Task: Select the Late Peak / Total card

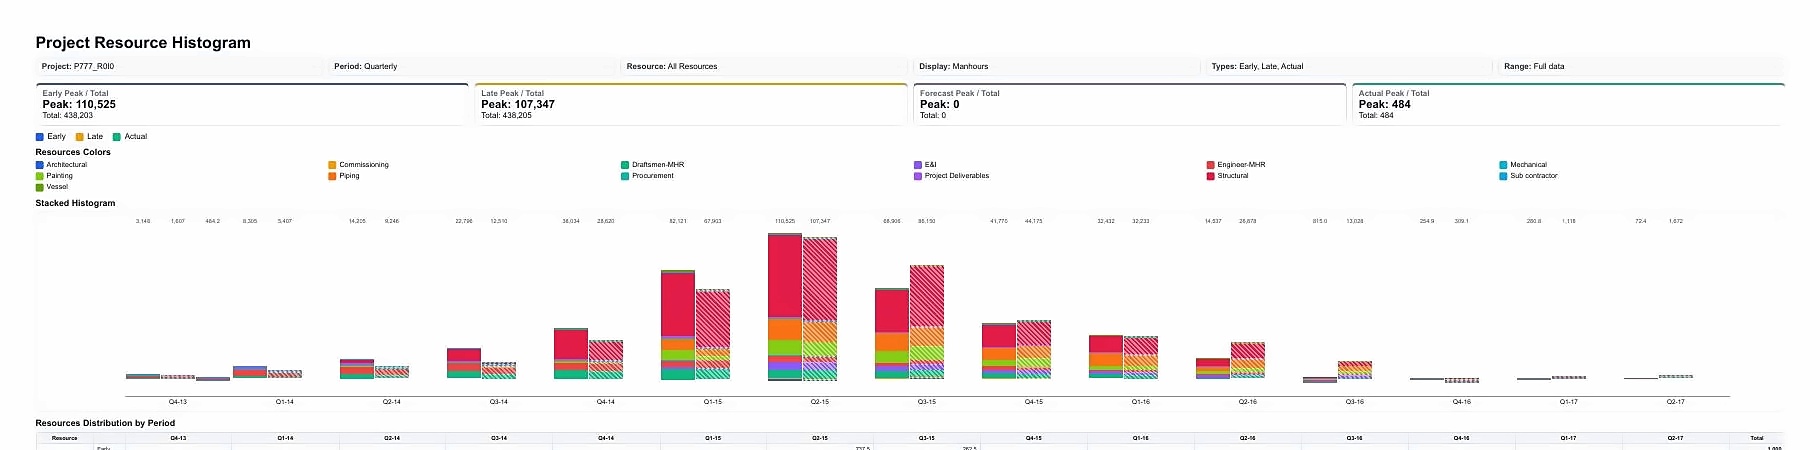Action: [x=691, y=104]
